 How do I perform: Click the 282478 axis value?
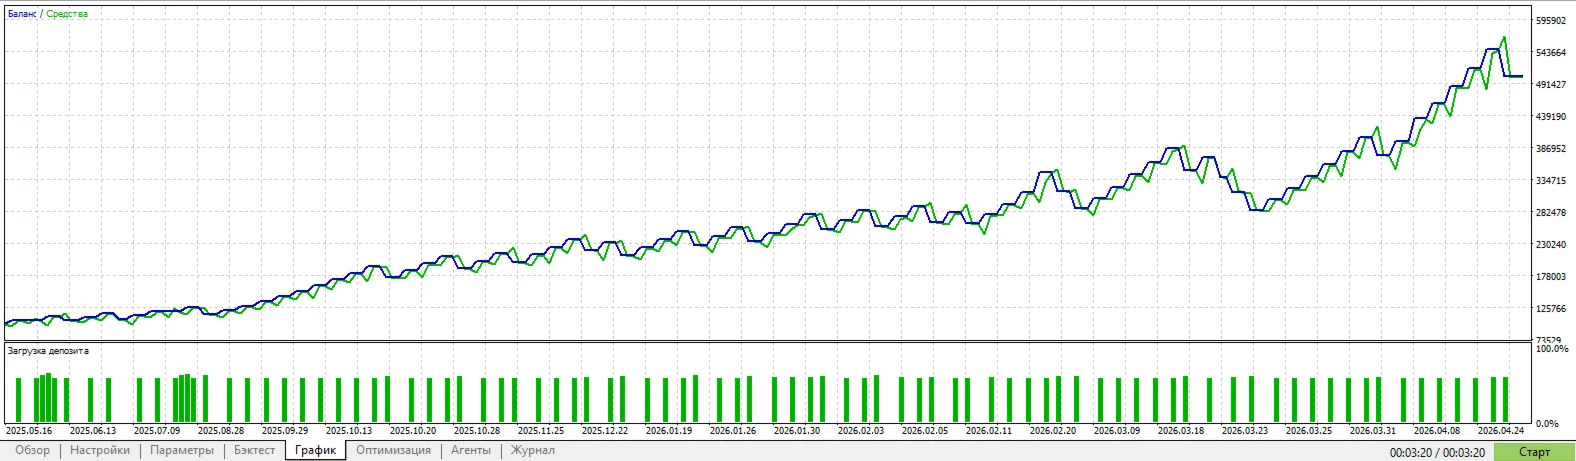coord(1551,213)
